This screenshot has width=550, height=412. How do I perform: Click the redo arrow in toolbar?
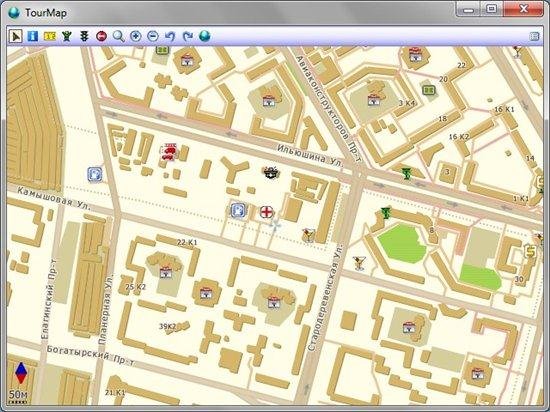[188, 36]
